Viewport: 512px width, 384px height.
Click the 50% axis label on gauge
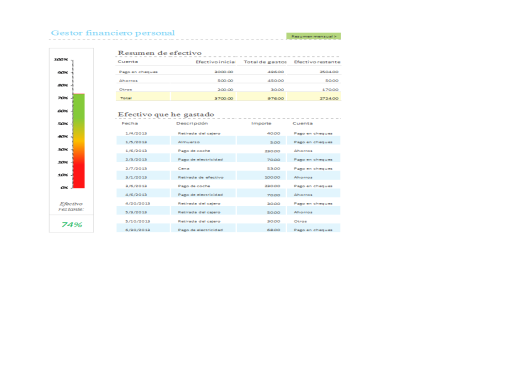[63, 123]
